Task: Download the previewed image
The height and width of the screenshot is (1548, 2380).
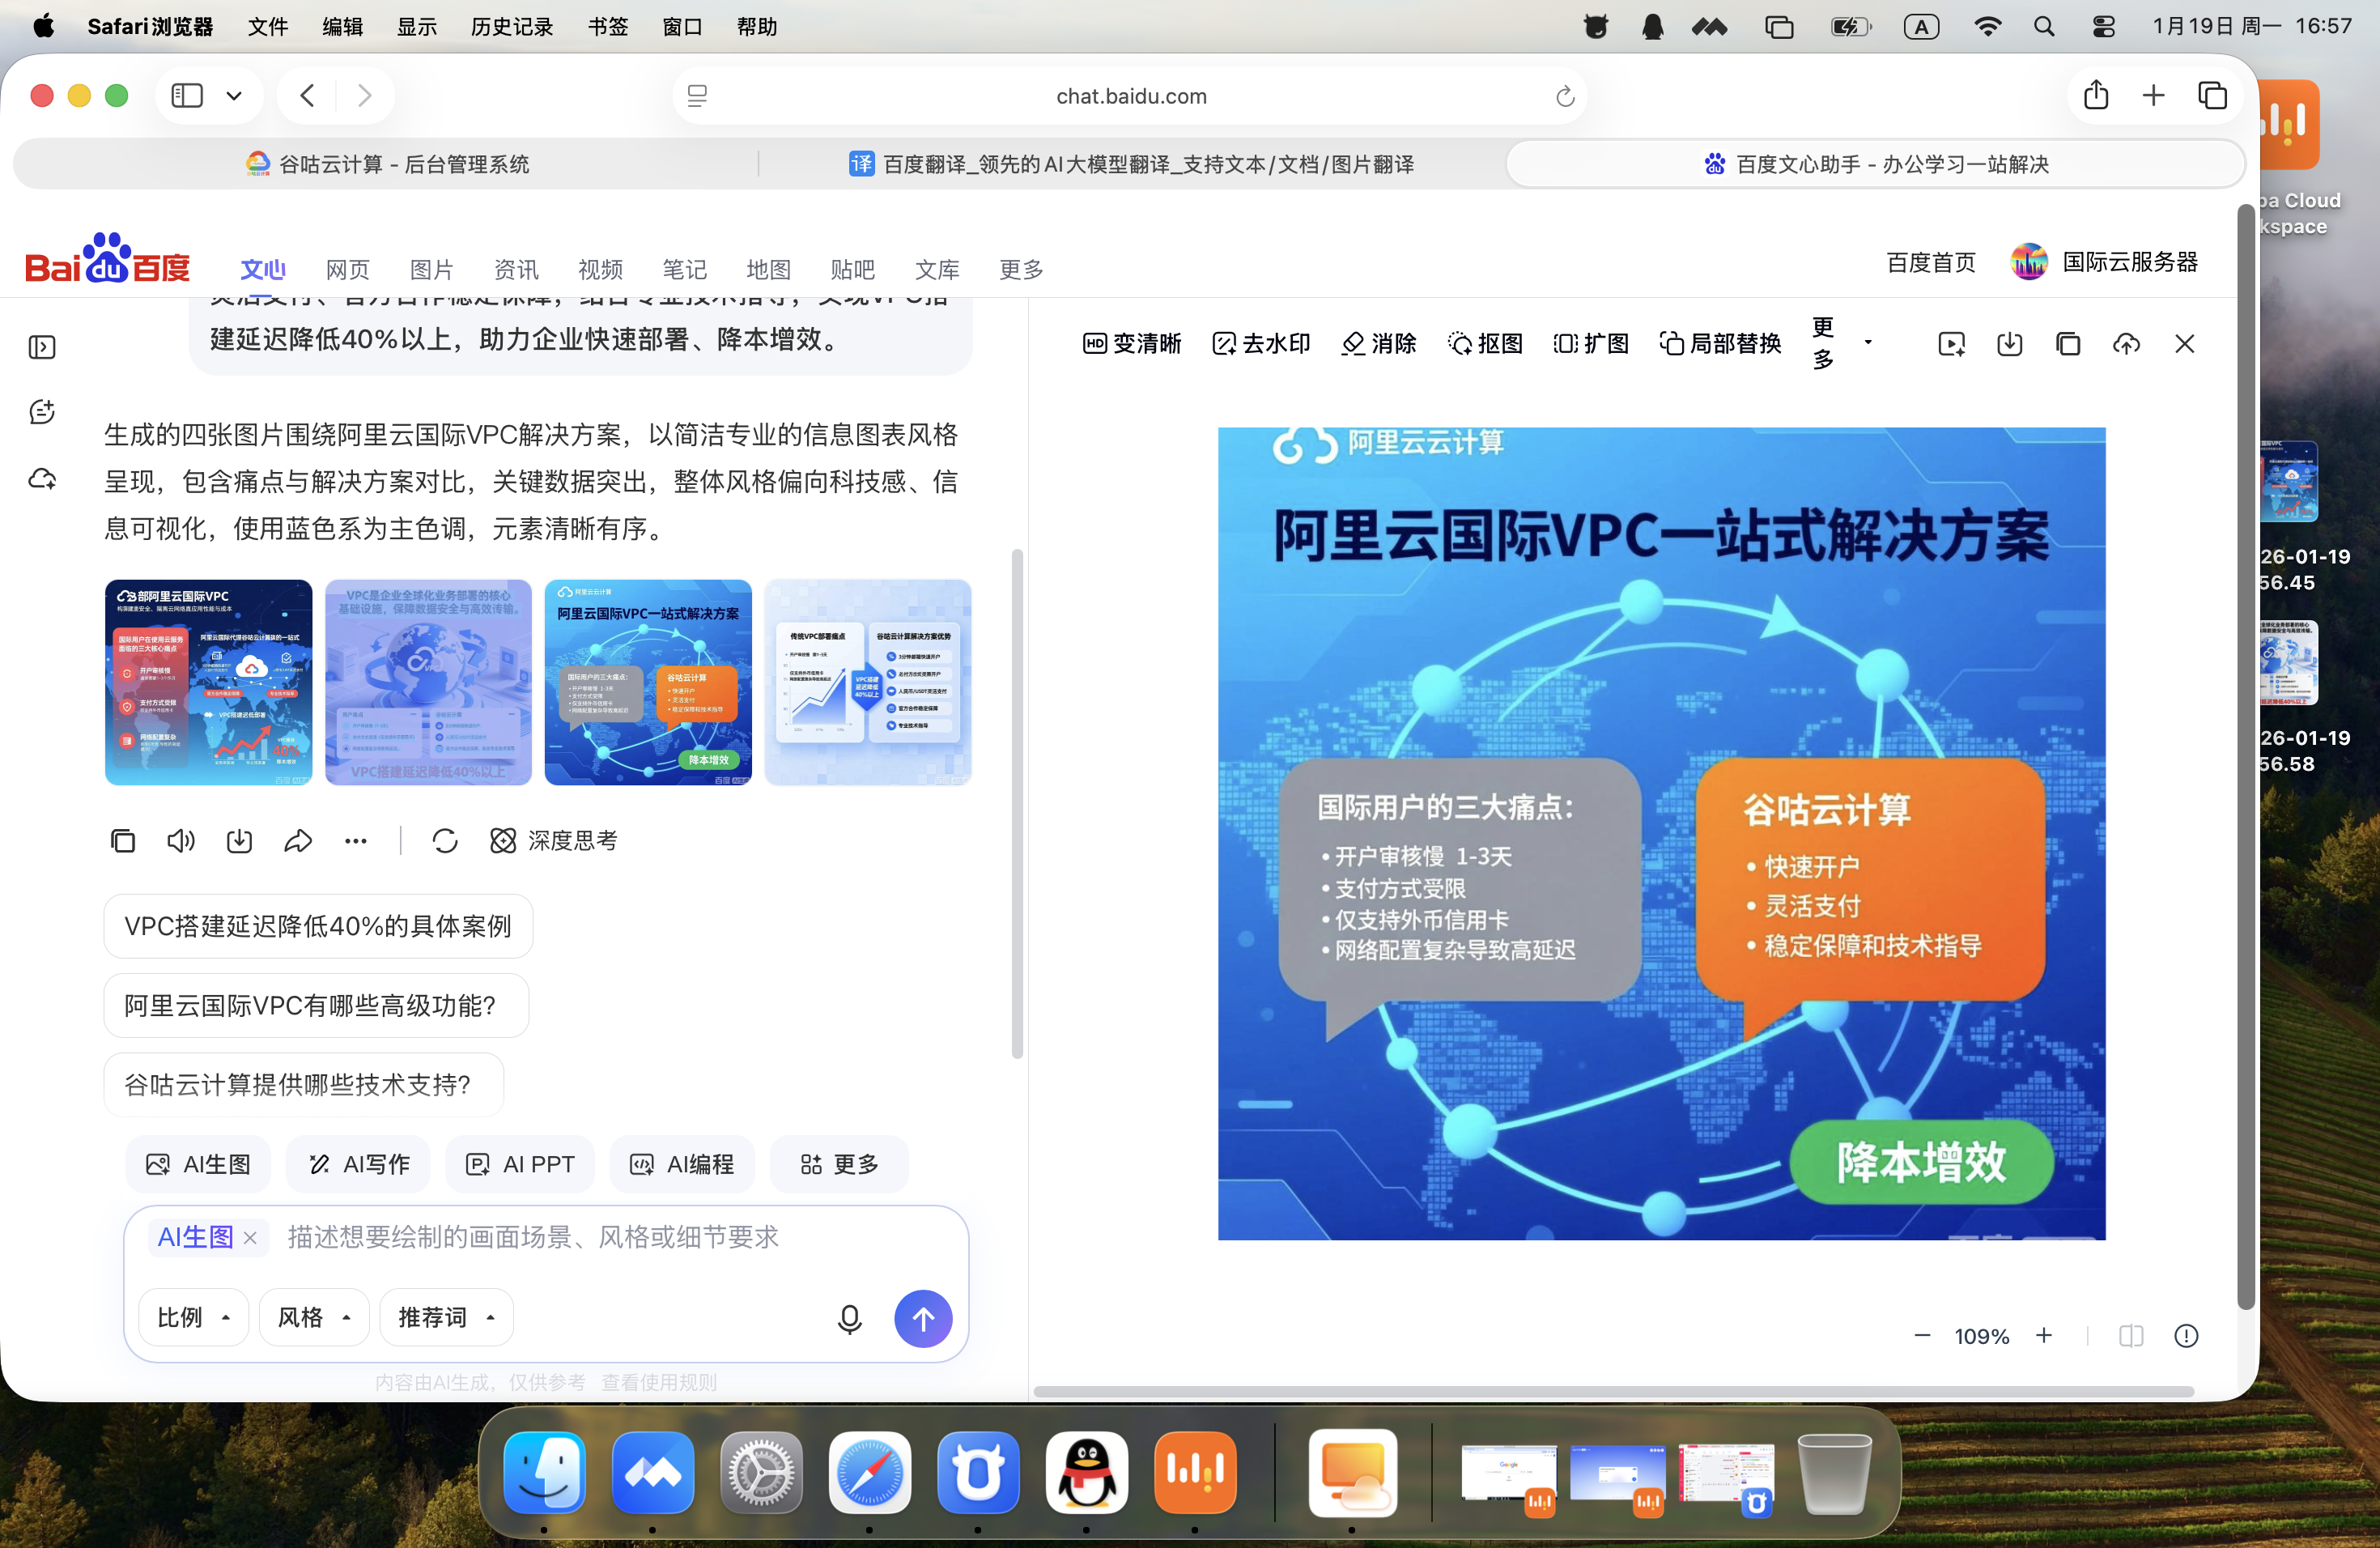Action: point(2009,344)
